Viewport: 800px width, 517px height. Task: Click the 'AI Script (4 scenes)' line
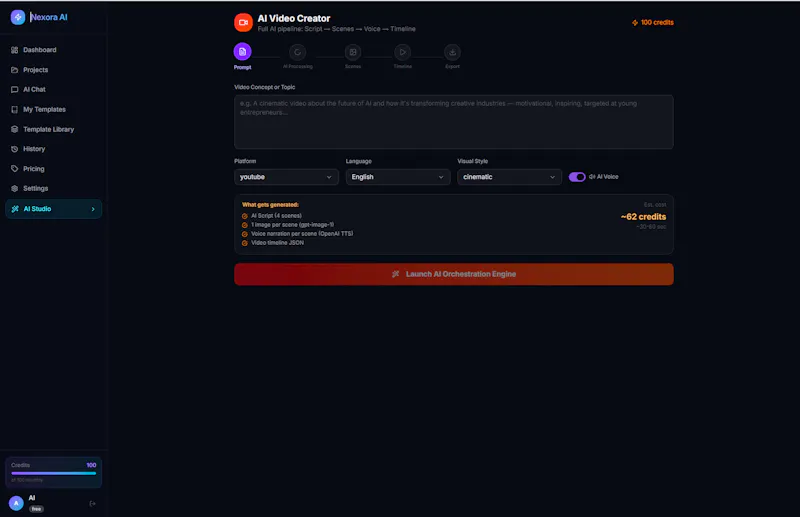pyautogui.click(x=276, y=216)
